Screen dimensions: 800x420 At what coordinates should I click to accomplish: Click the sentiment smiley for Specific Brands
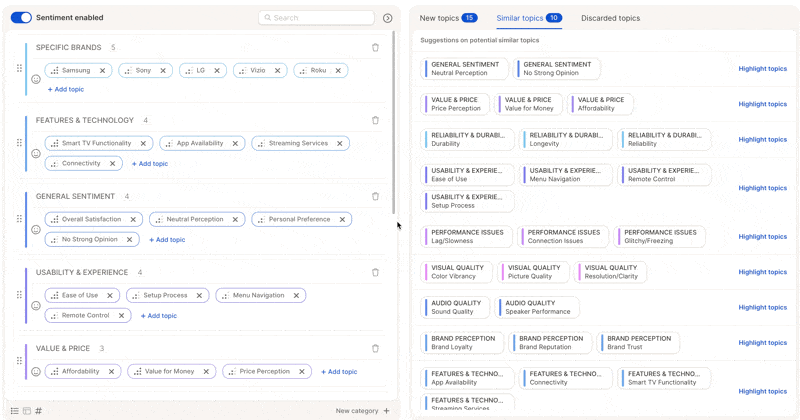pyautogui.click(x=35, y=79)
